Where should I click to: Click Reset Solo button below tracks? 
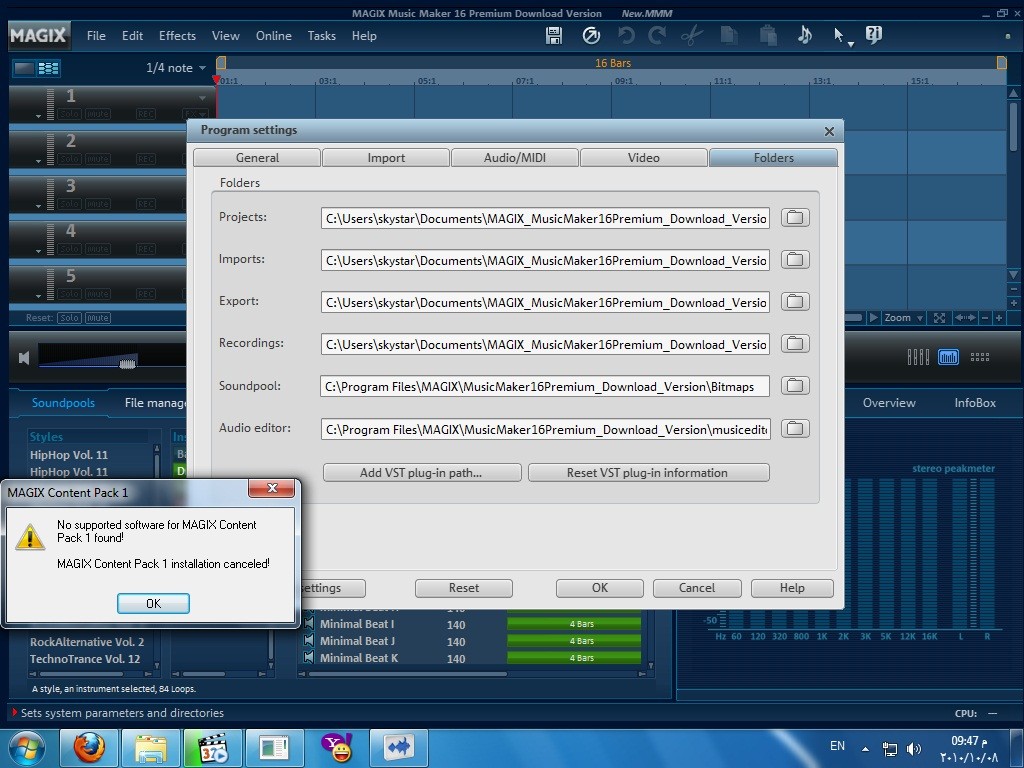pos(69,318)
